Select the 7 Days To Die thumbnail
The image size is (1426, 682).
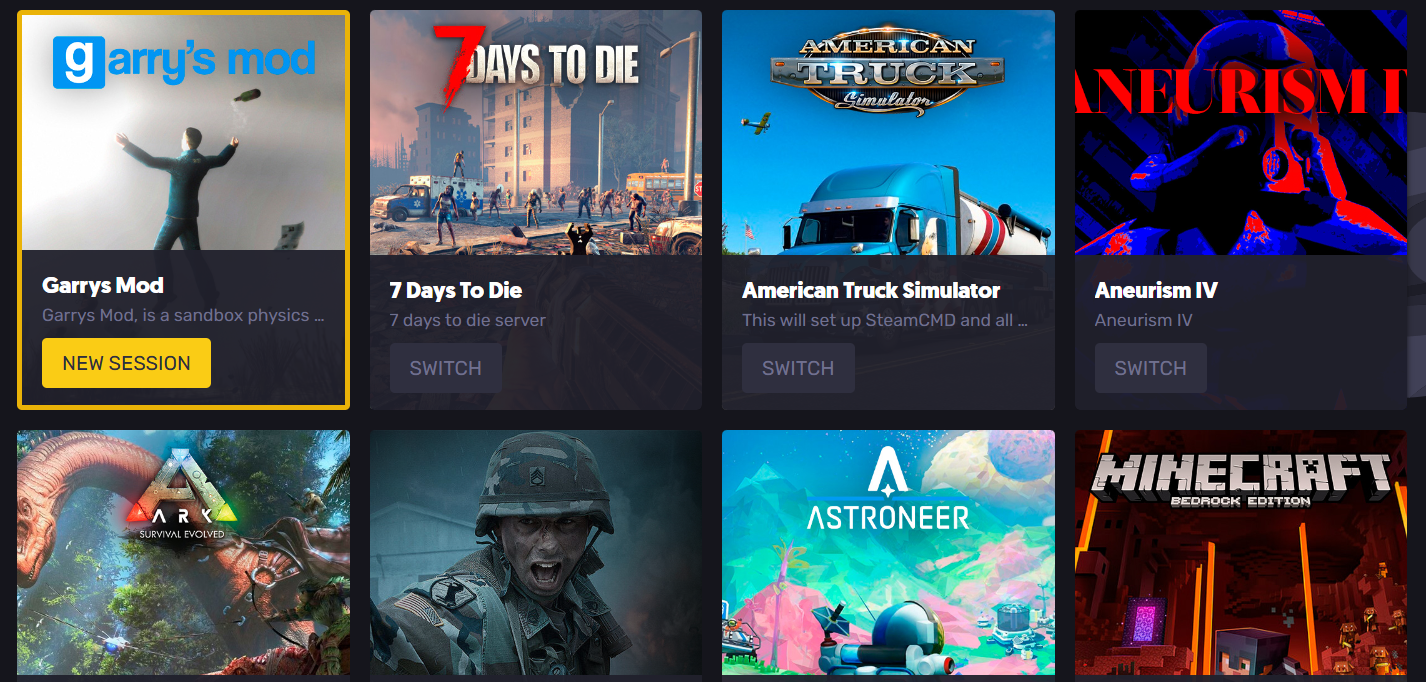pos(536,132)
